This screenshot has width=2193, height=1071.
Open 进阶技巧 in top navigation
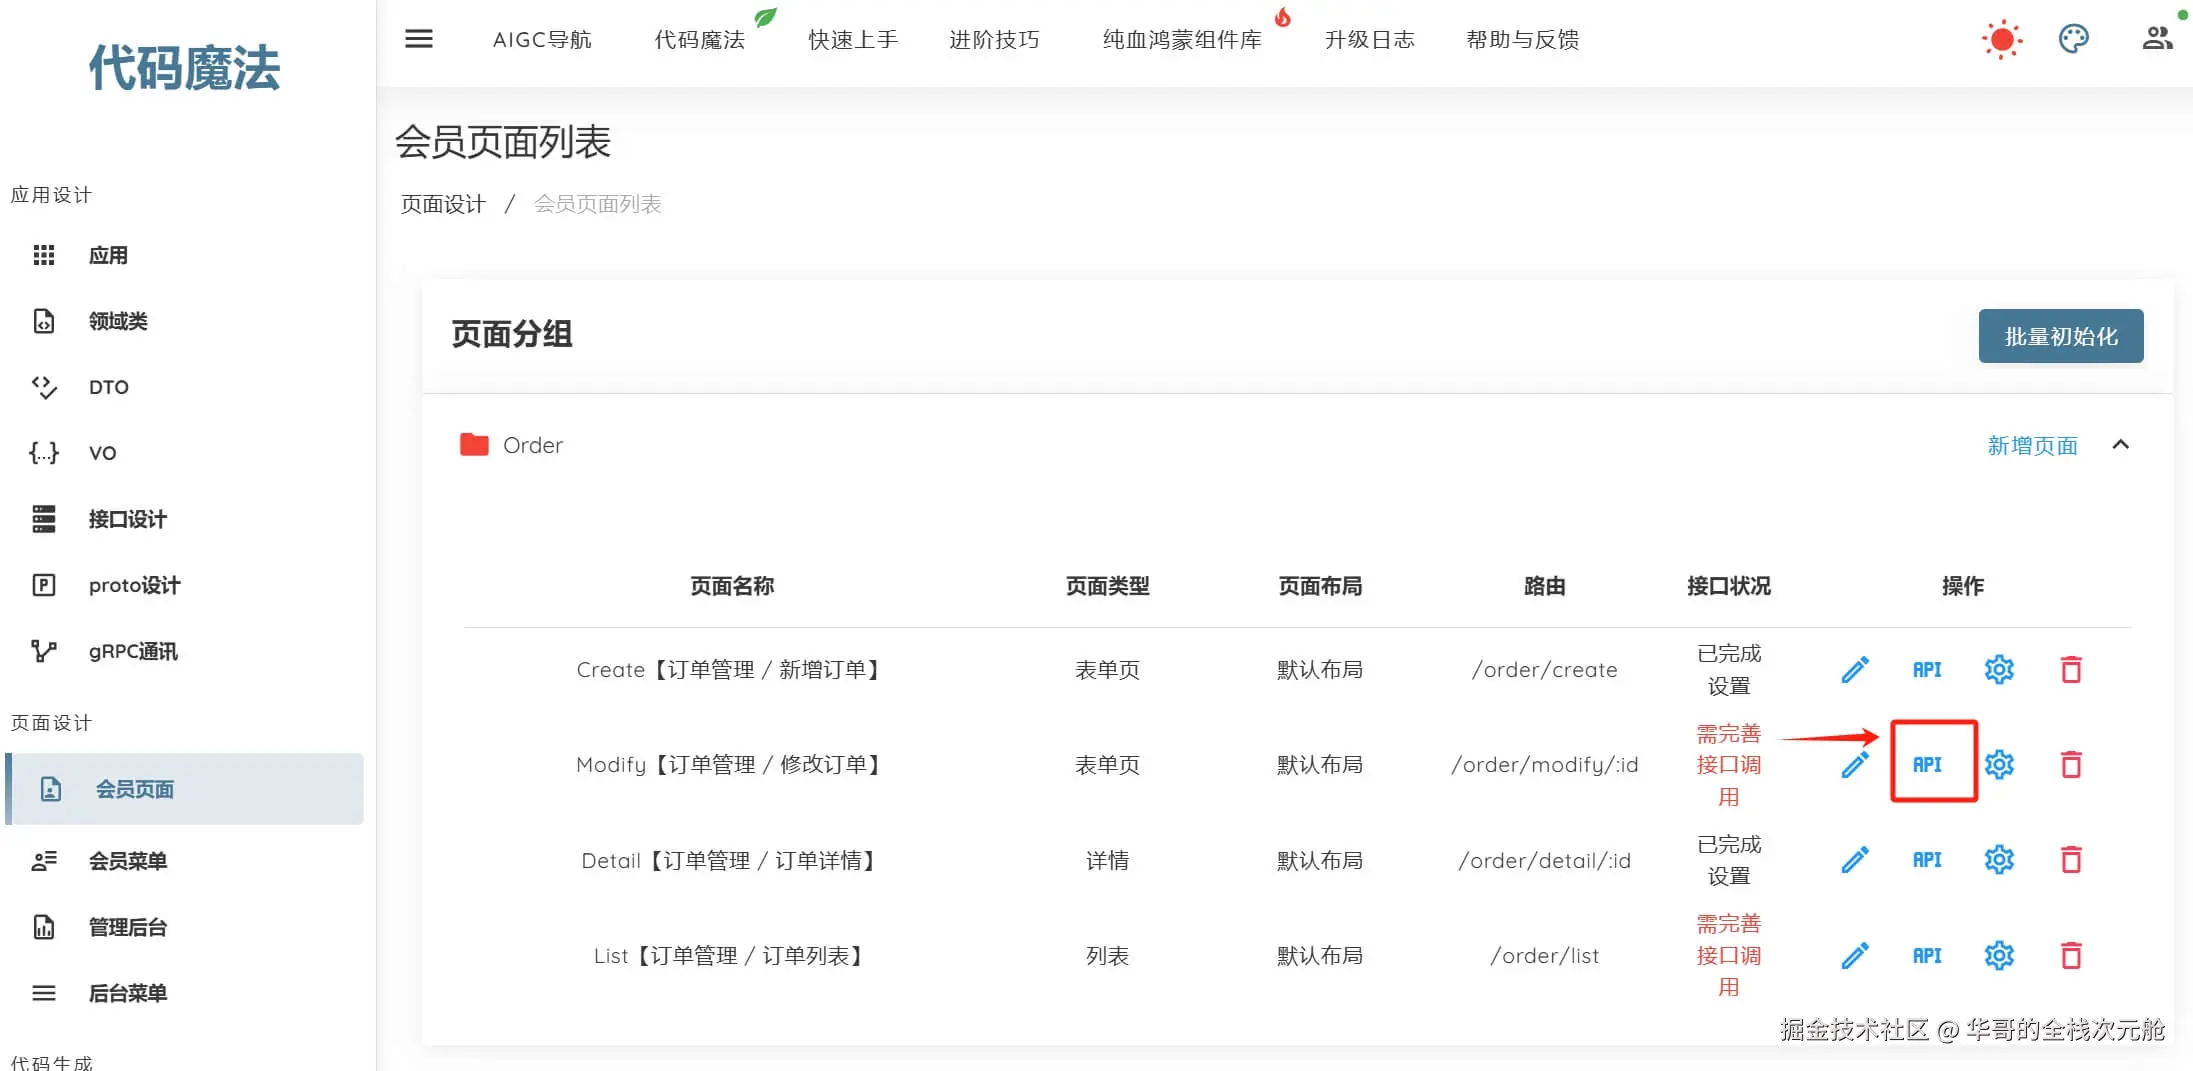coord(994,40)
